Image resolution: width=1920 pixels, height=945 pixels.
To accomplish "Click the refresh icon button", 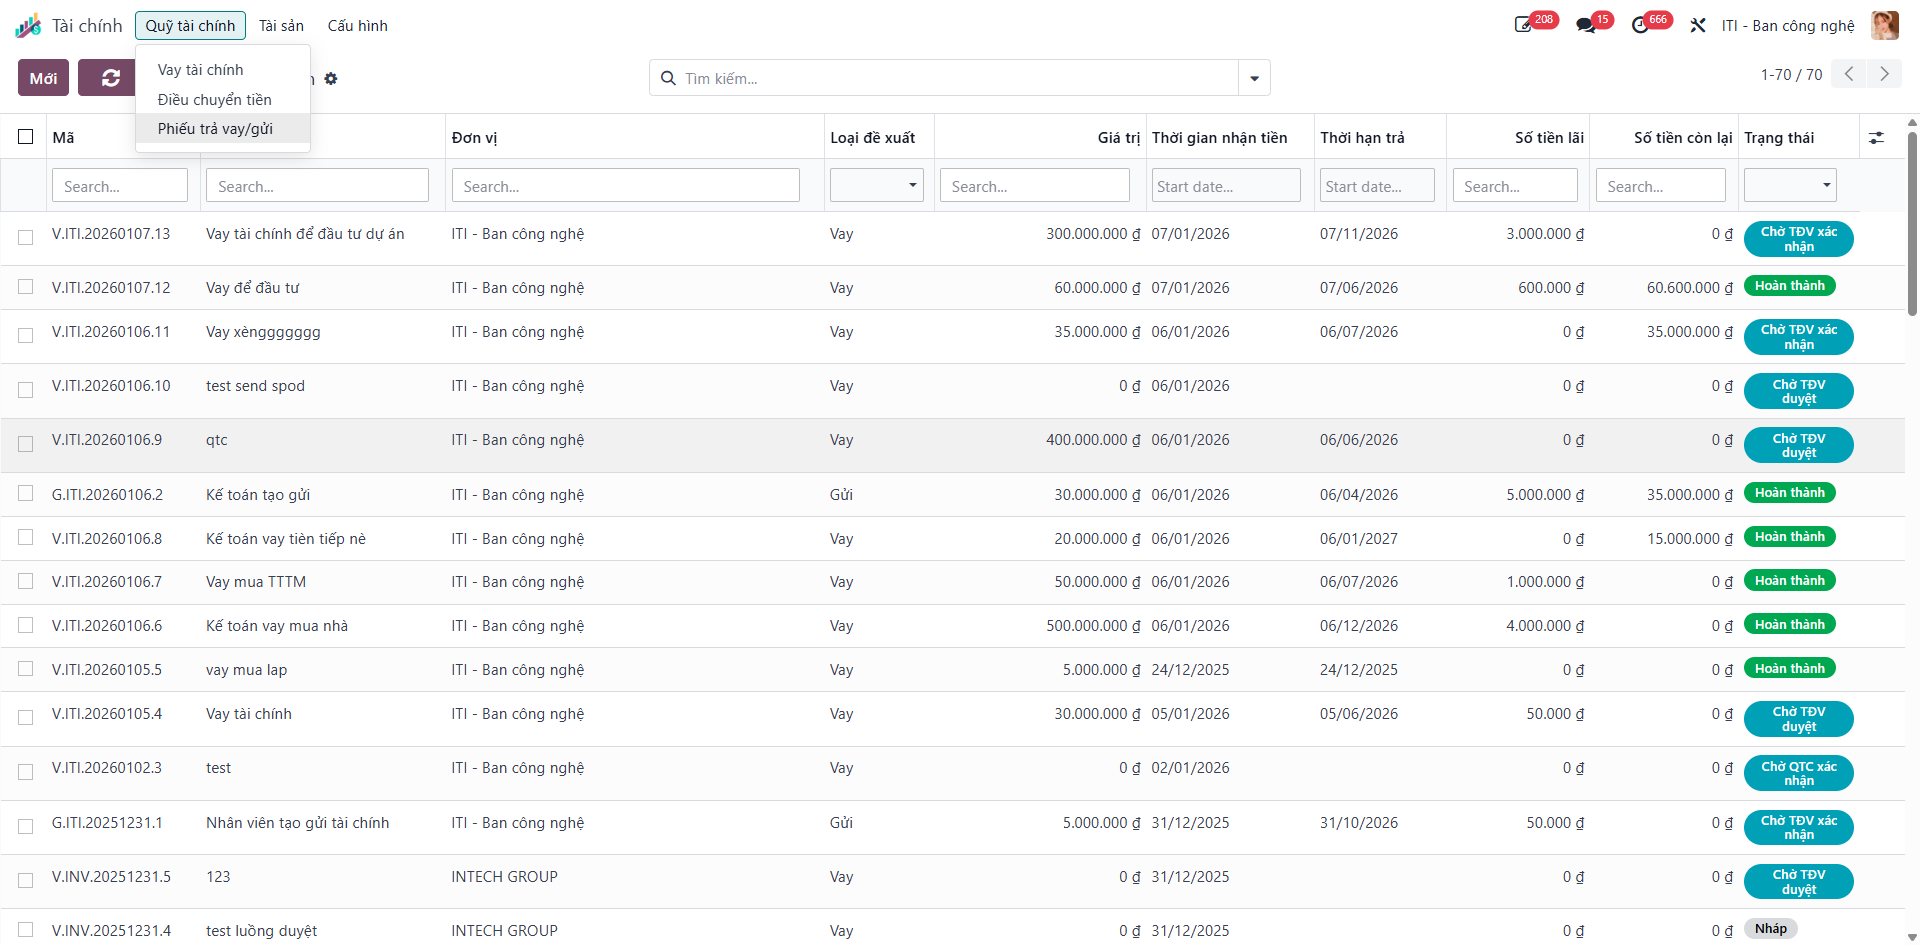I will pos(111,78).
